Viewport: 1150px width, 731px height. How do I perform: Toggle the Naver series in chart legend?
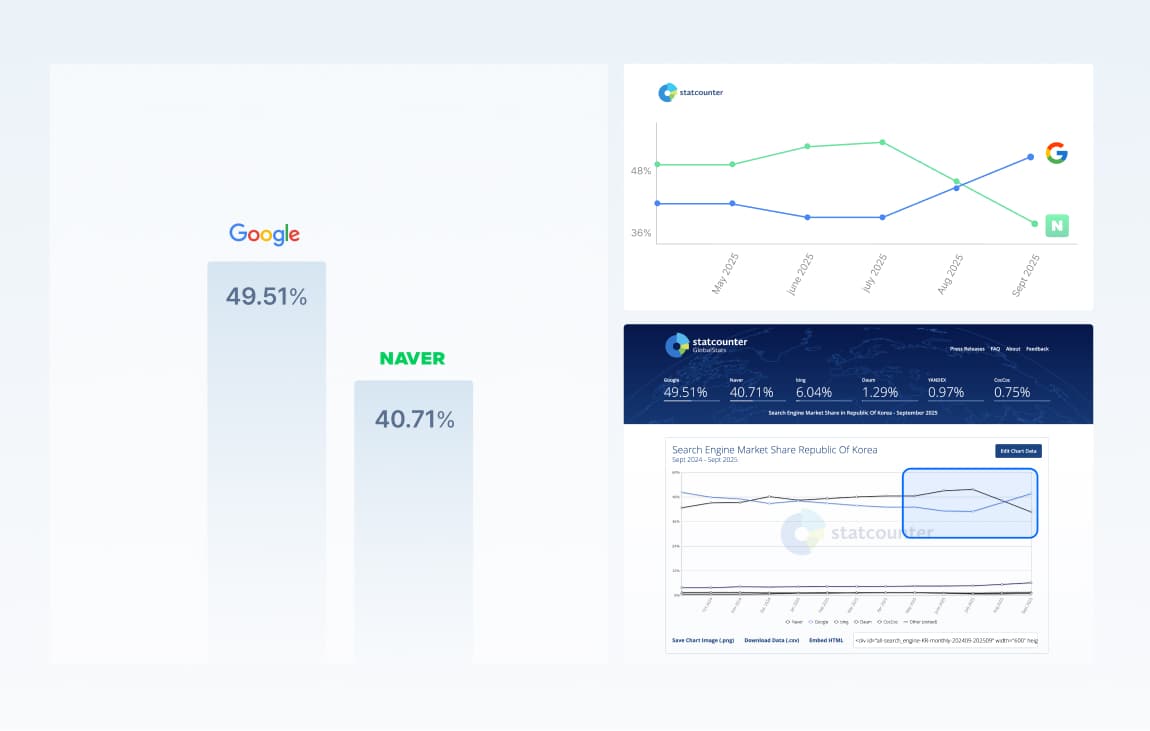pos(794,622)
